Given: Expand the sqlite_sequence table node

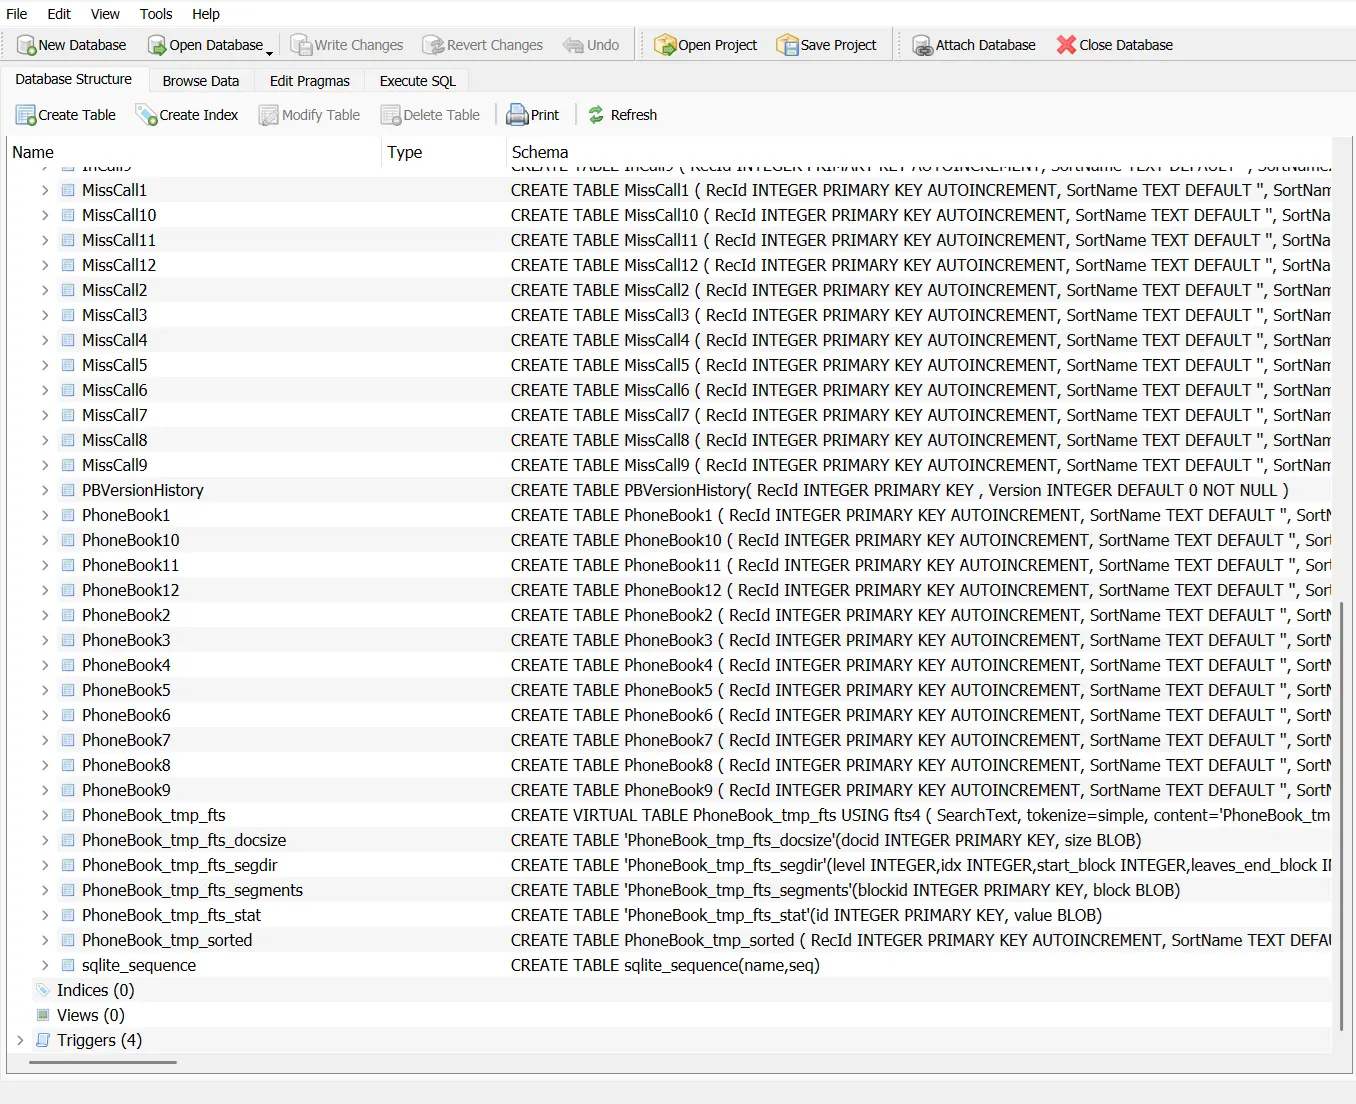Looking at the screenshot, I should tap(45, 965).
